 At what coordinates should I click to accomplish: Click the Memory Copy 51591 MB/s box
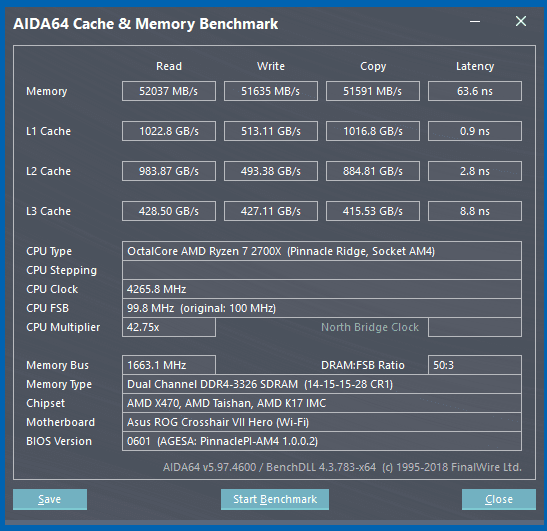[373, 91]
